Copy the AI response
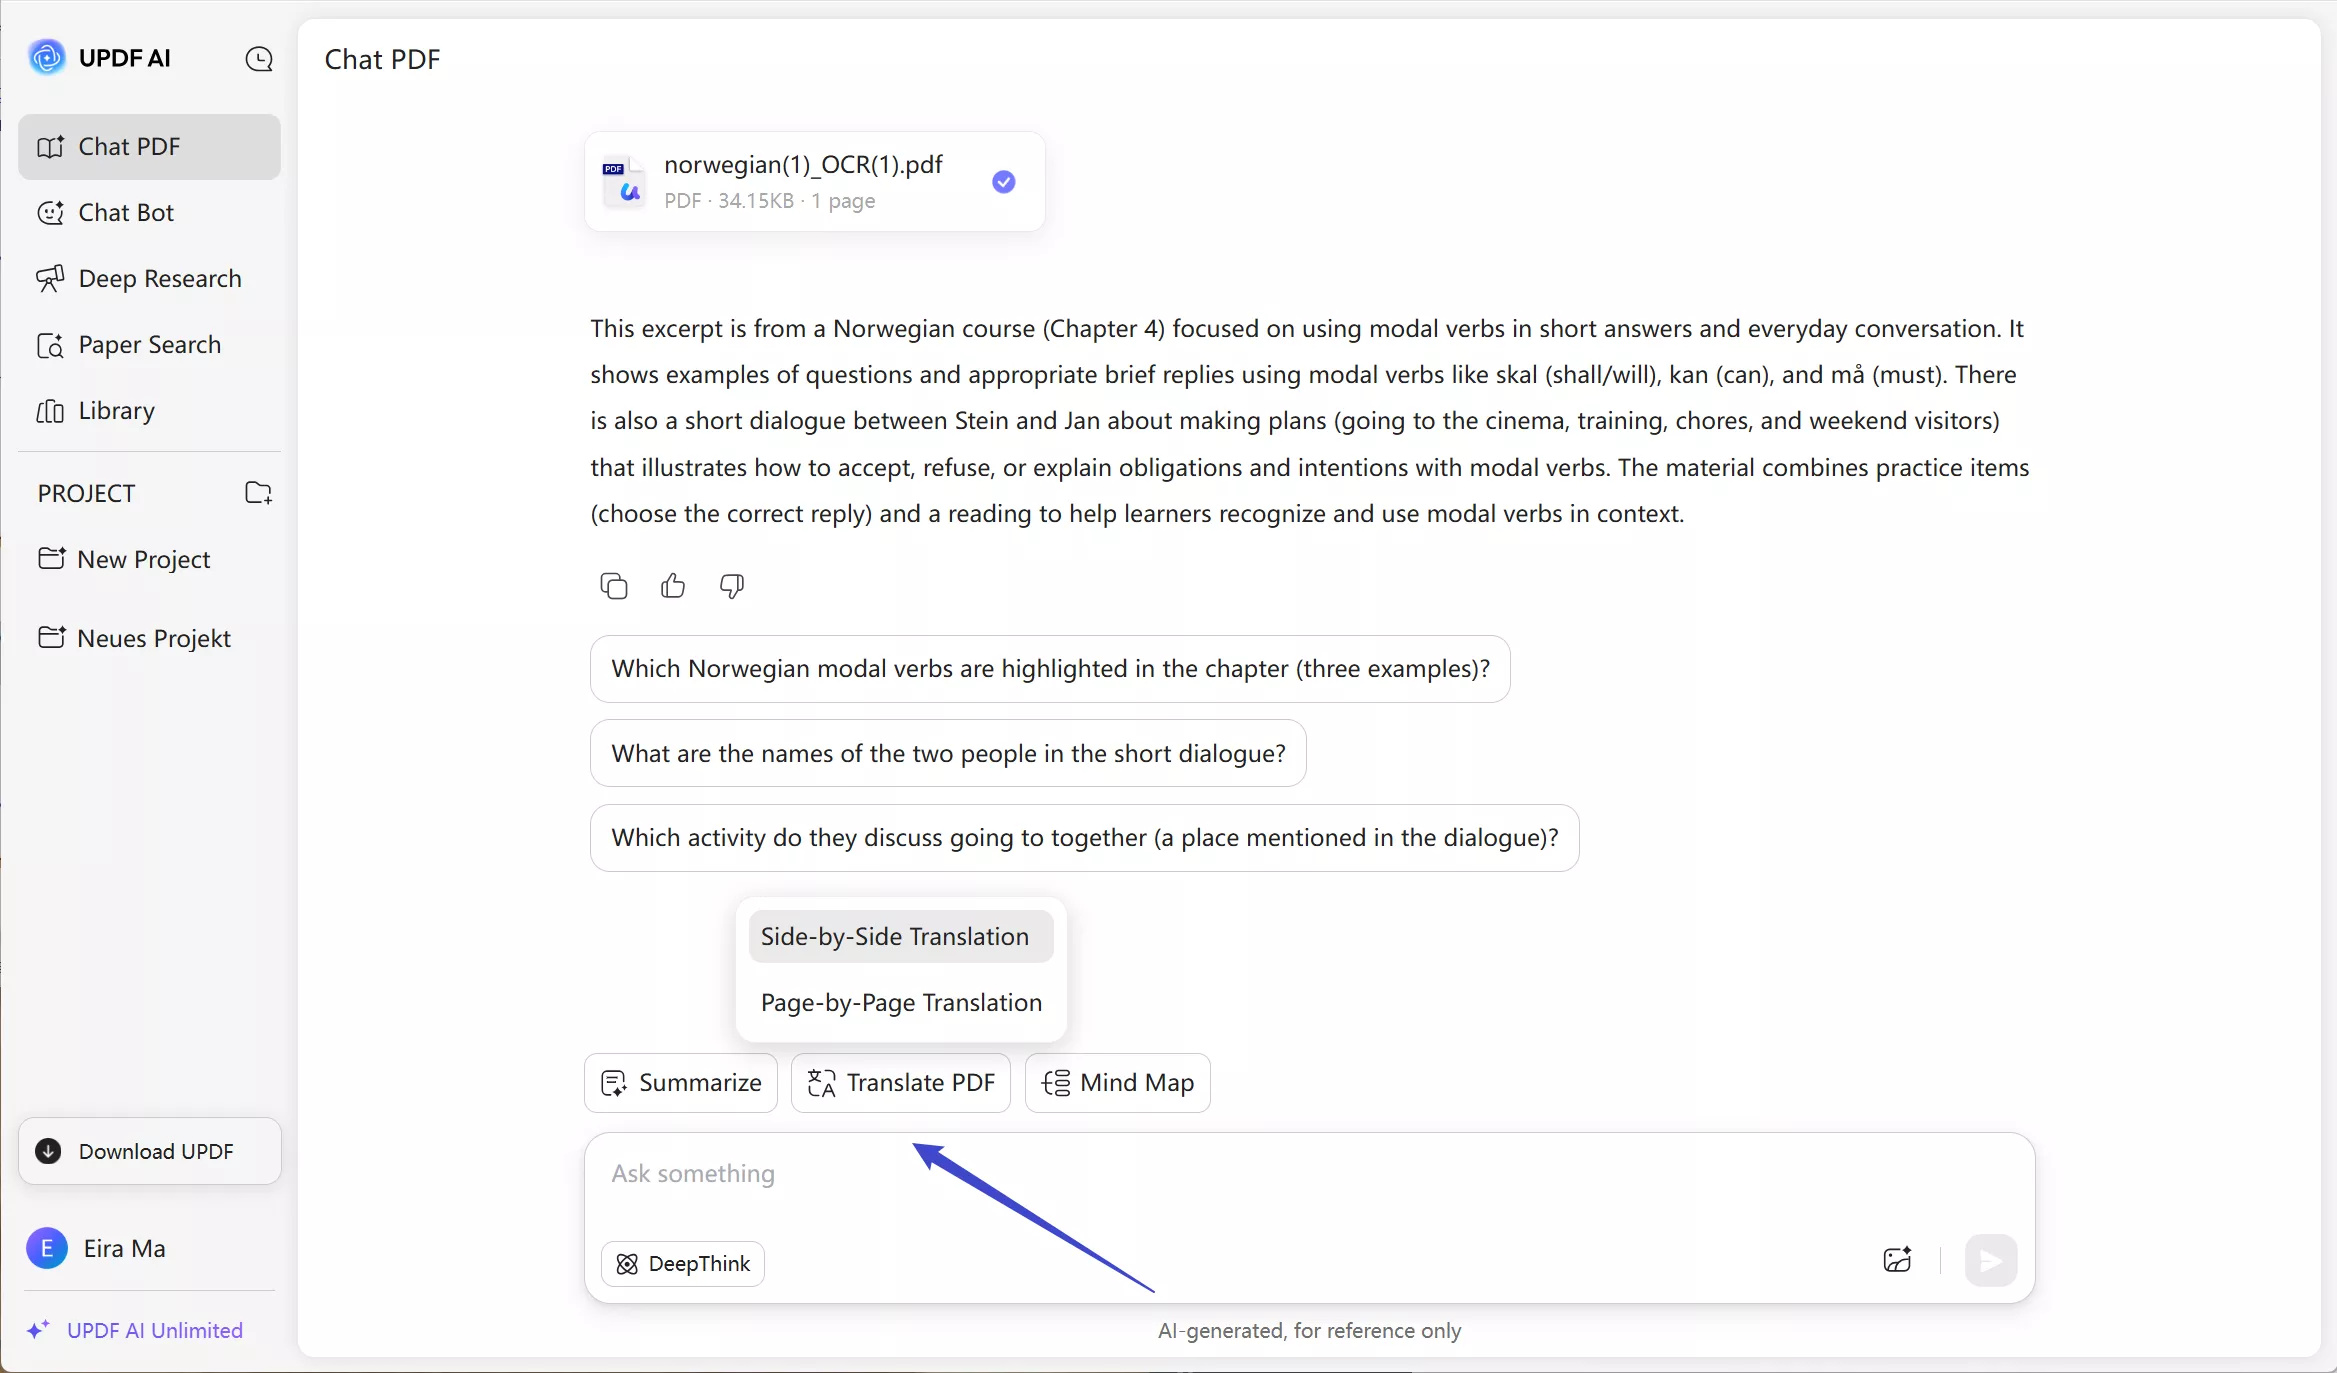 613,586
